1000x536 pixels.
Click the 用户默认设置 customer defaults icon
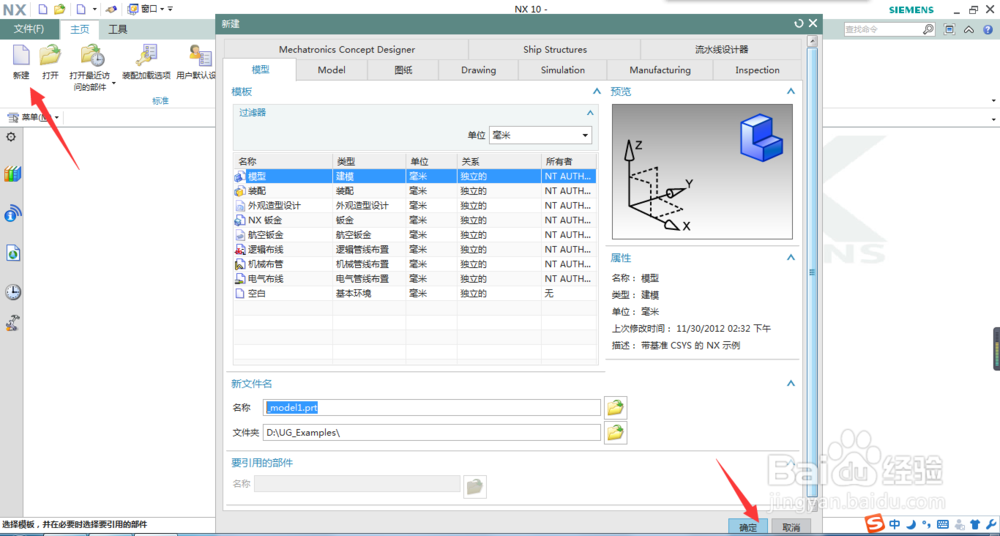(x=200, y=55)
